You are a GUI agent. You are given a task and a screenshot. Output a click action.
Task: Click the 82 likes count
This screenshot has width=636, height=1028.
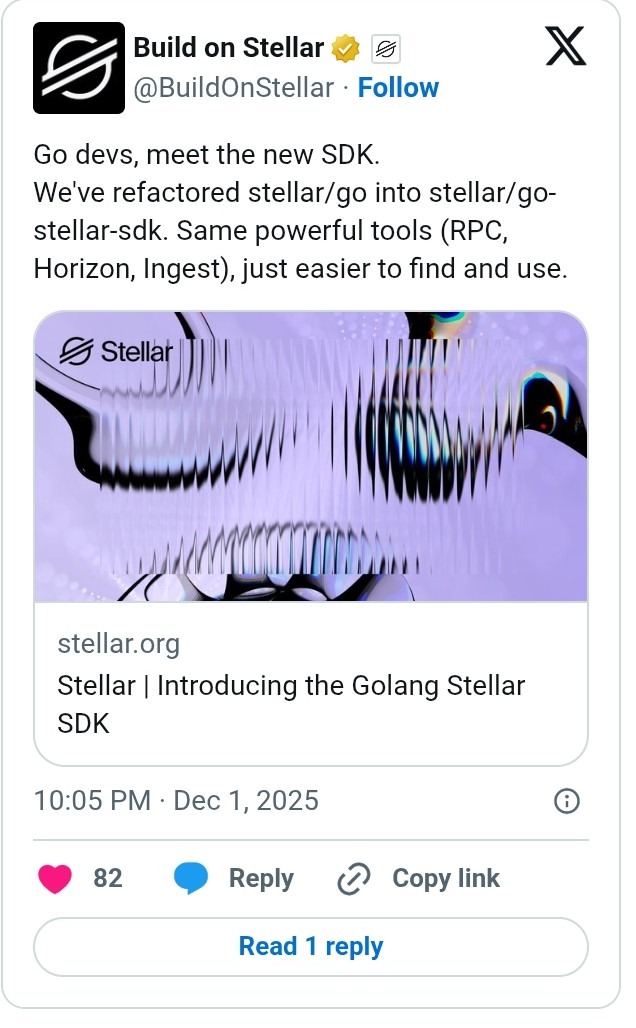(108, 879)
